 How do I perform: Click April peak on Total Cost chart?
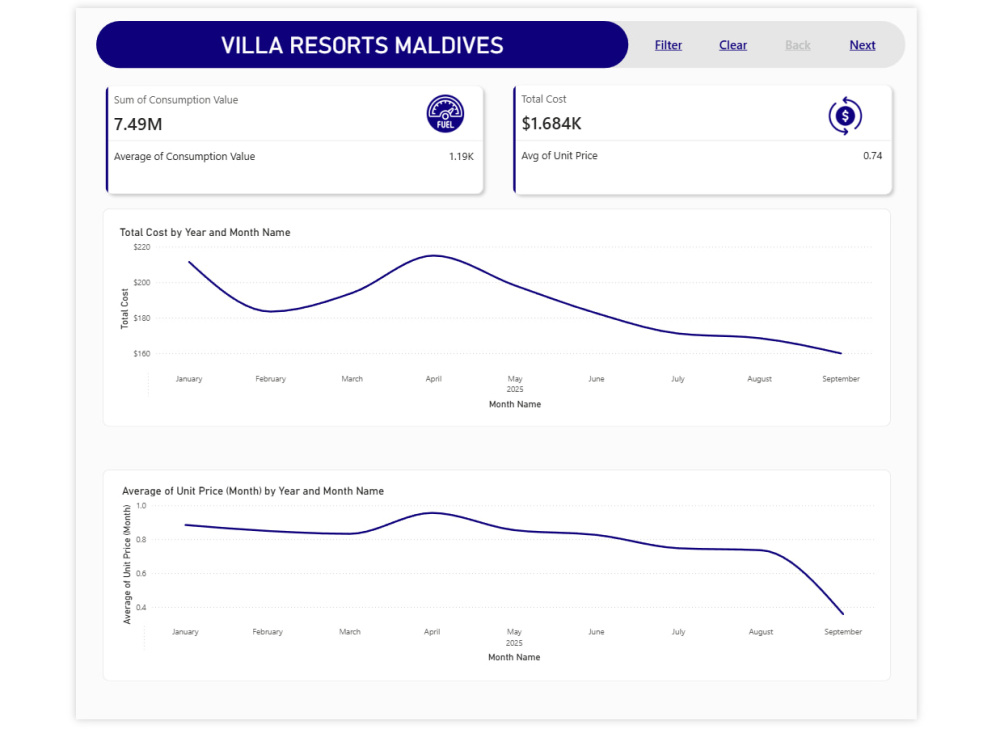coord(434,256)
